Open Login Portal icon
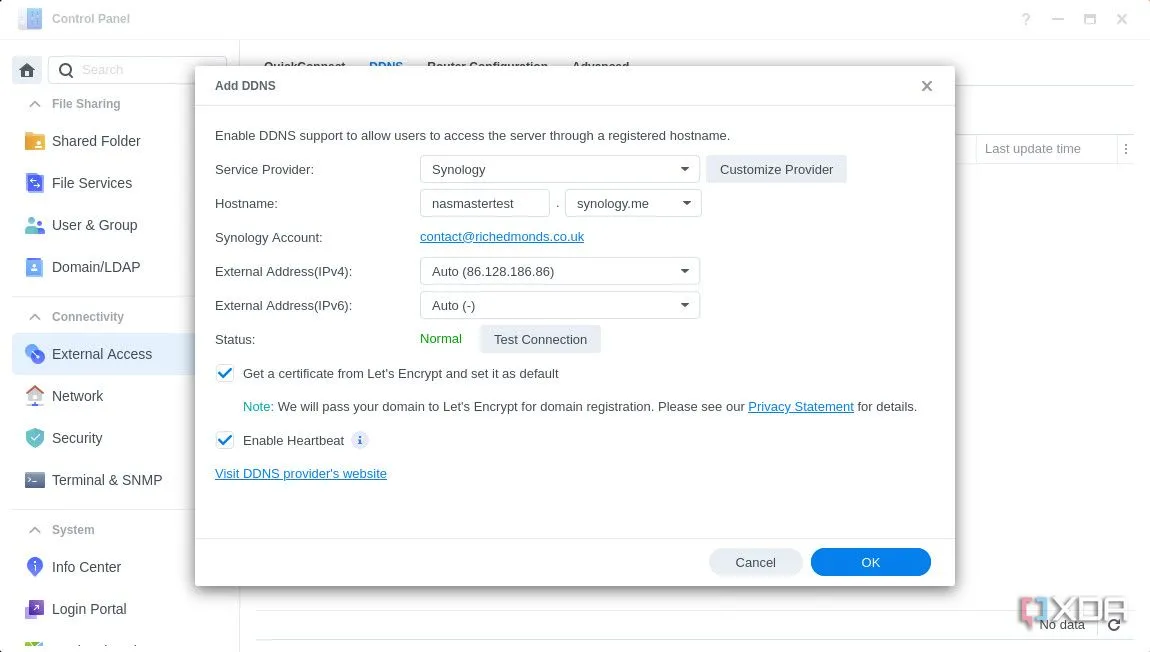 [34, 609]
